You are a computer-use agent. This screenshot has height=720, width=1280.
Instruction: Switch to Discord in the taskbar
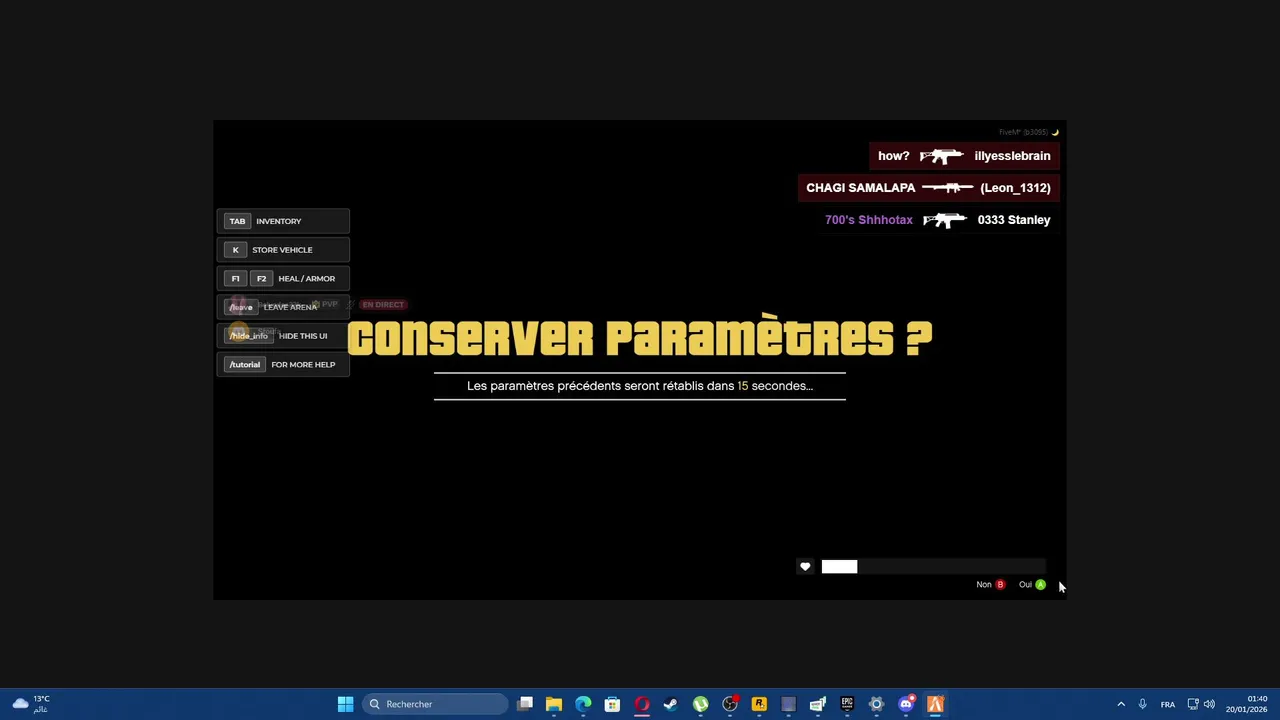click(x=906, y=704)
